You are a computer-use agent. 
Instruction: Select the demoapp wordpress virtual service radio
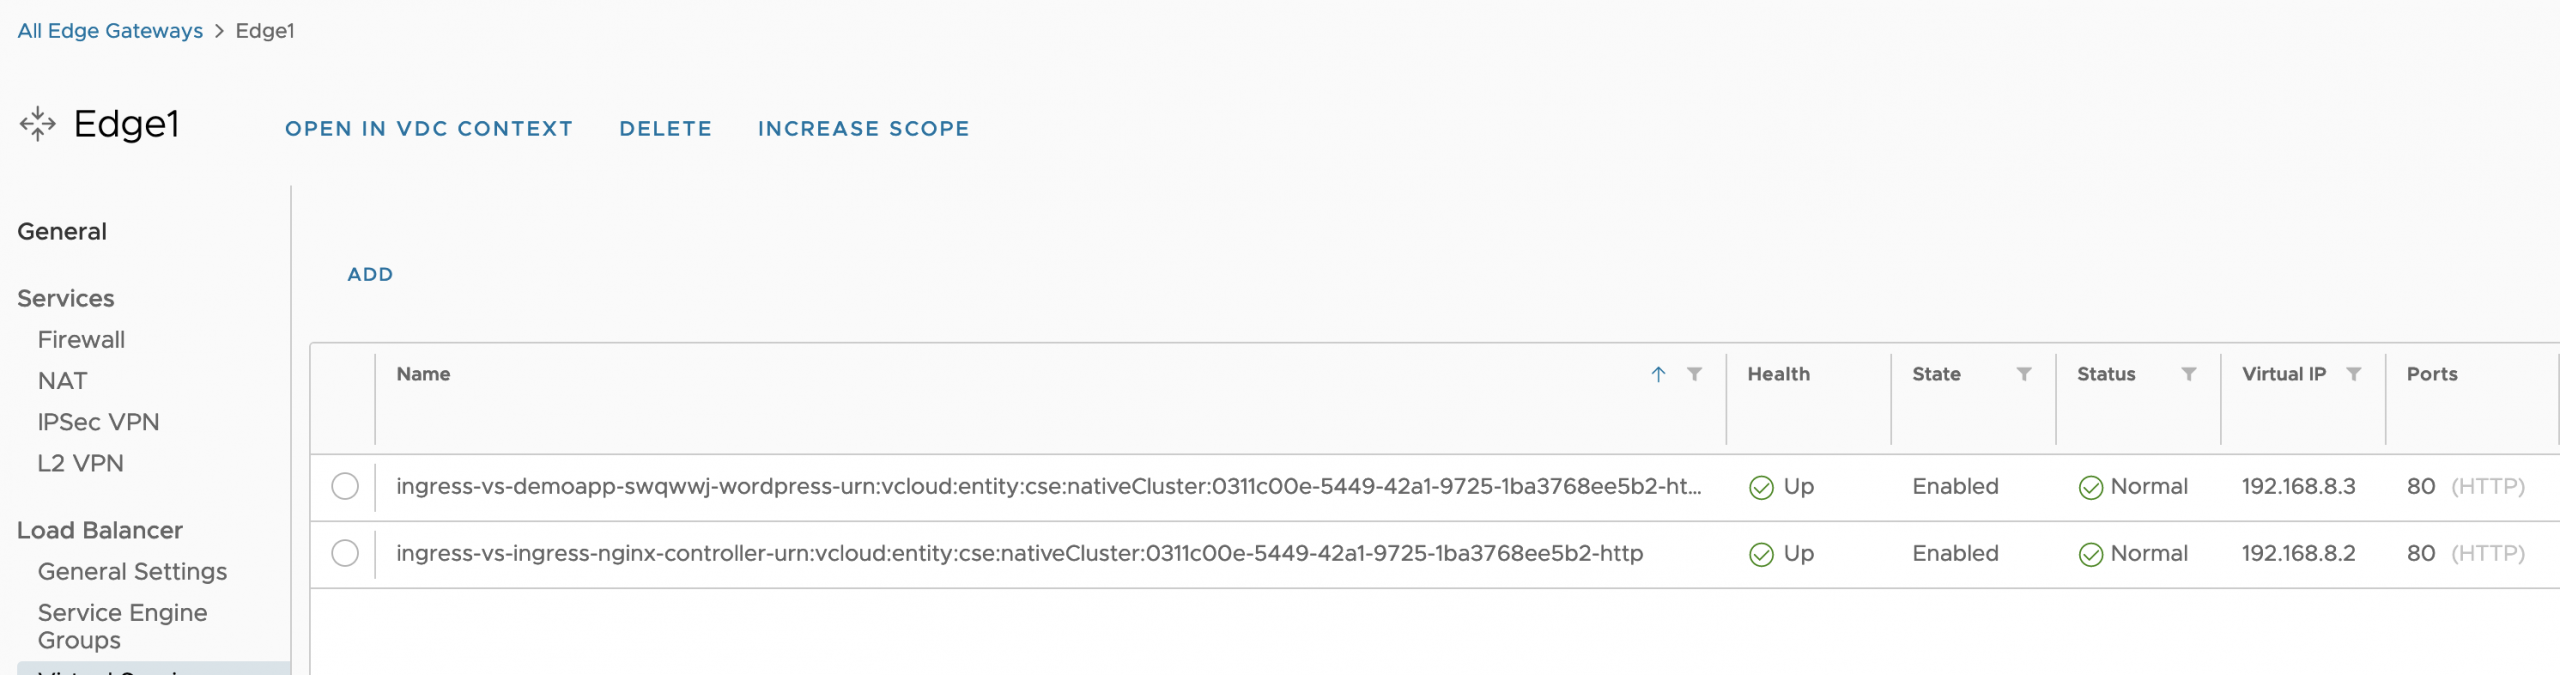click(345, 486)
